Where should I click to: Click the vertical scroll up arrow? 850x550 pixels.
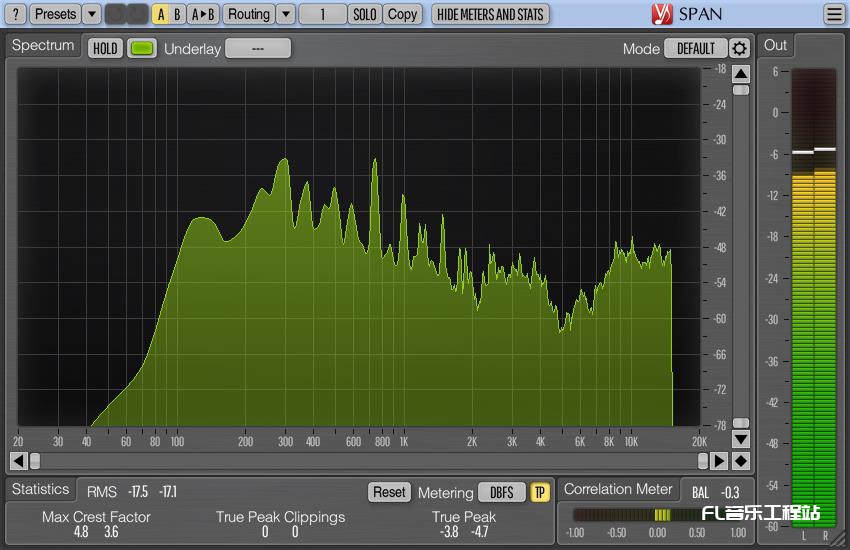(x=740, y=74)
